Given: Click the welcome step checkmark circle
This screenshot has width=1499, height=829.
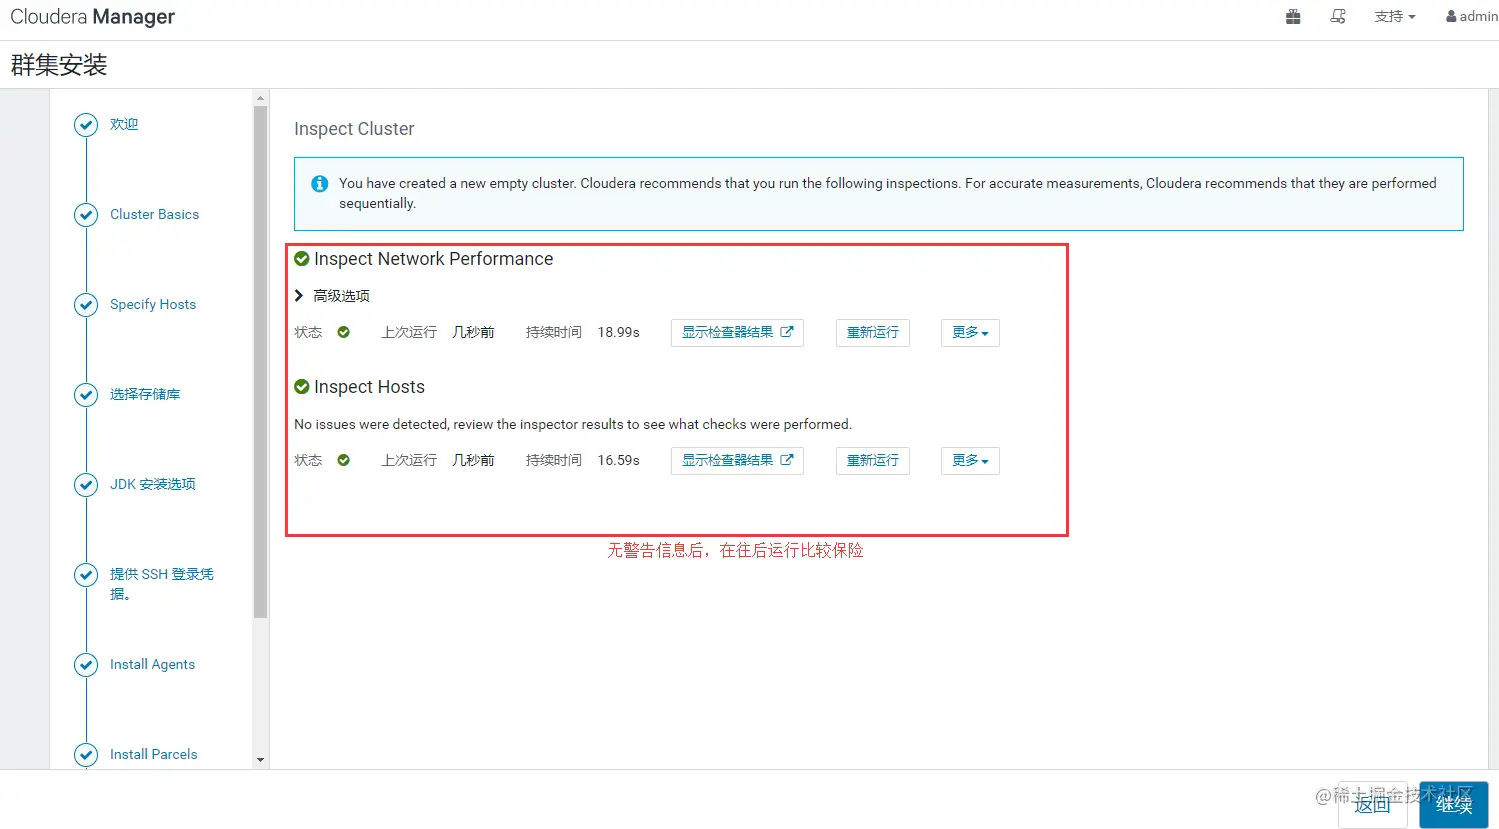Looking at the screenshot, I should 86,125.
